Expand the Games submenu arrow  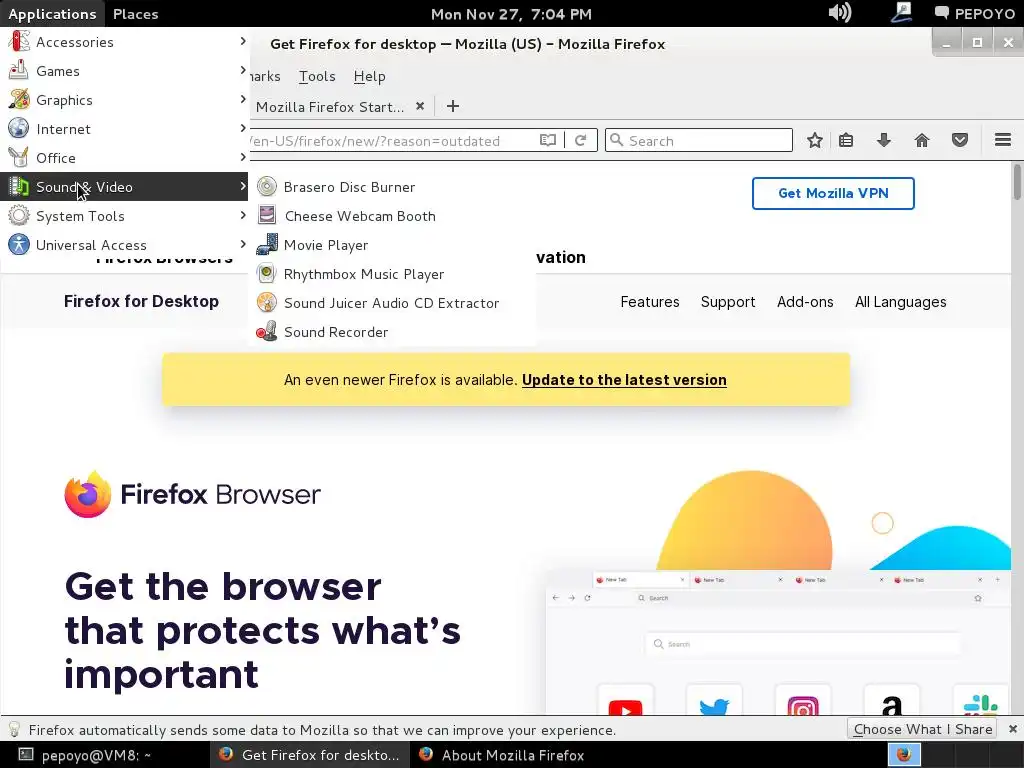tap(243, 70)
